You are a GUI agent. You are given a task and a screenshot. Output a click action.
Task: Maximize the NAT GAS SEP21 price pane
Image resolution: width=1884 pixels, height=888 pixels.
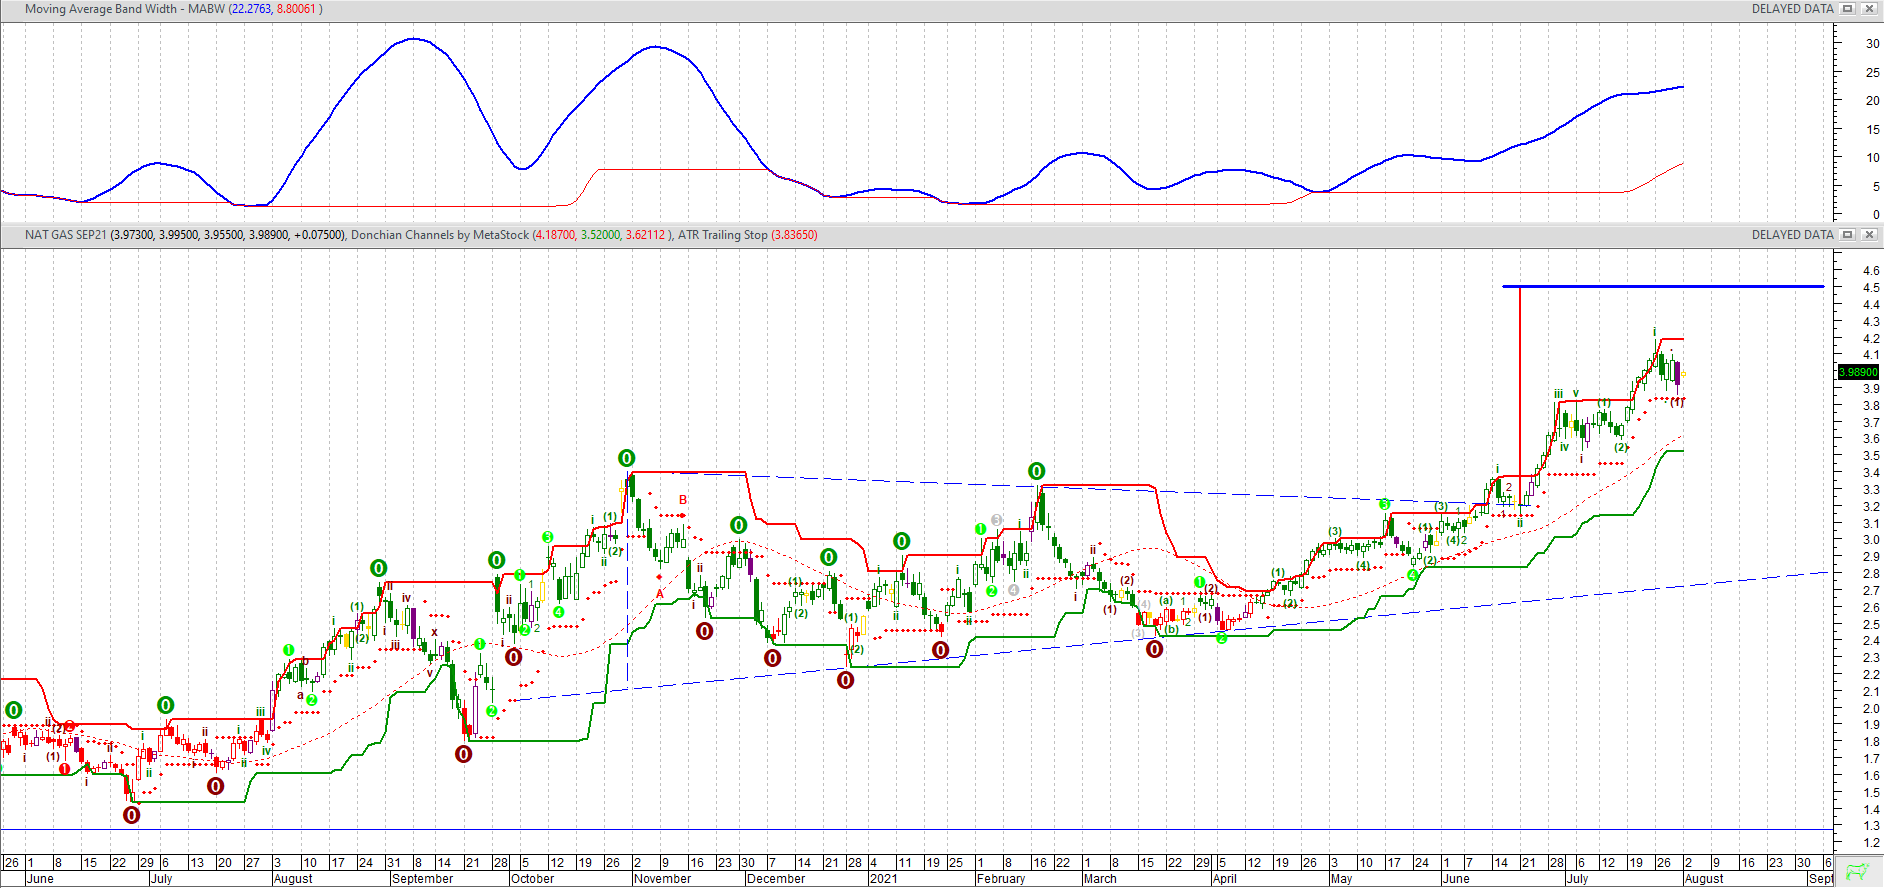[x=1848, y=235]
